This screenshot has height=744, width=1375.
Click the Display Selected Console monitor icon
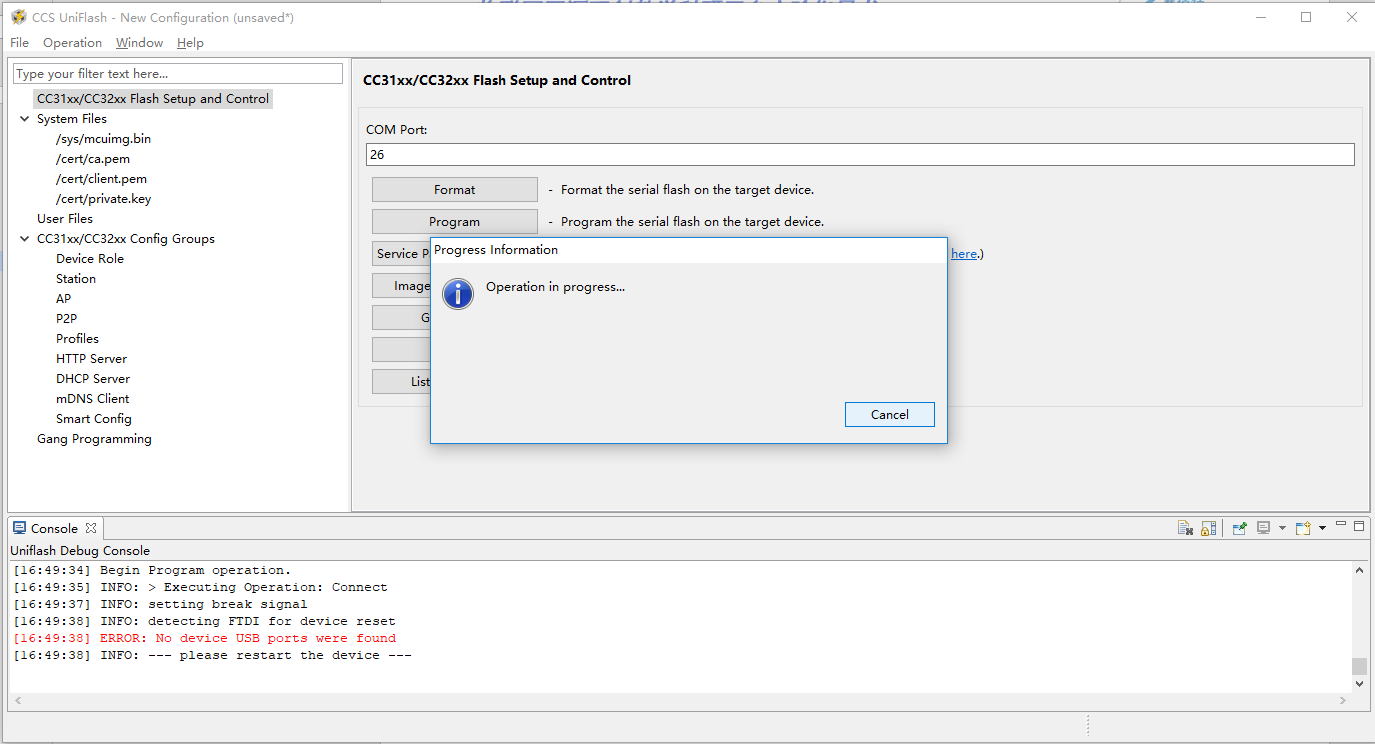1264,528
